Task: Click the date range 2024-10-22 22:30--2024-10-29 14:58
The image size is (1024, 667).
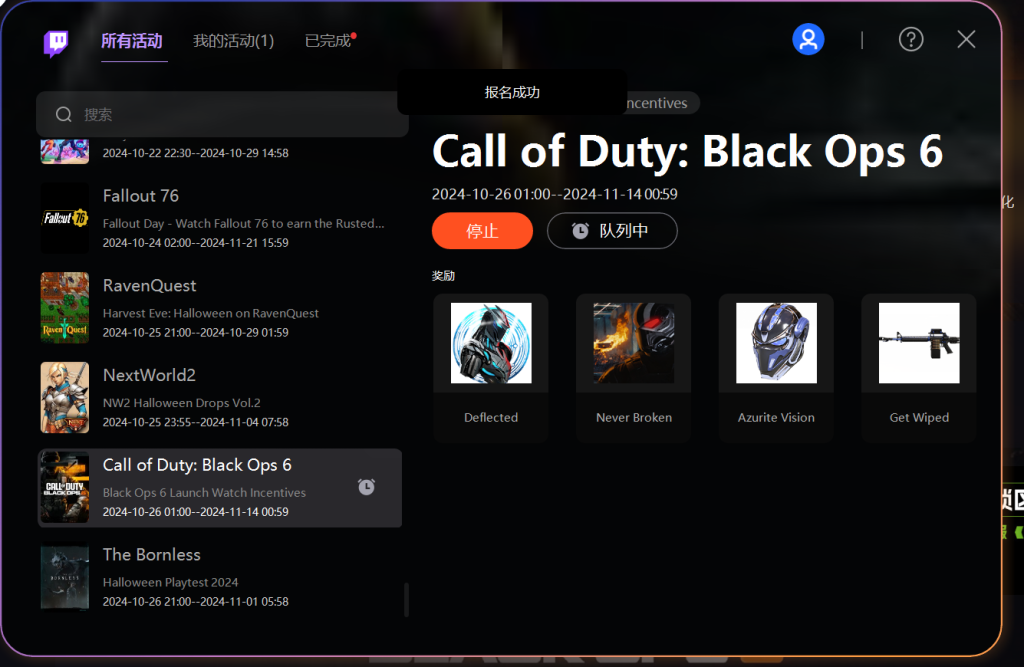Action: tap(195, 153)
